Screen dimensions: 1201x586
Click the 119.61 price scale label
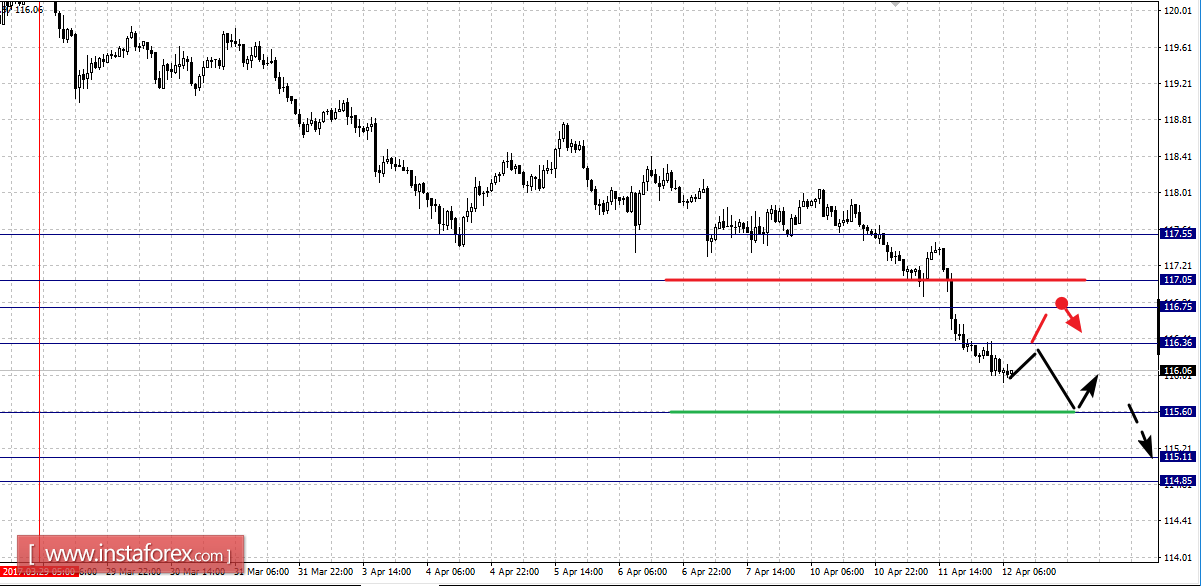1176,47
